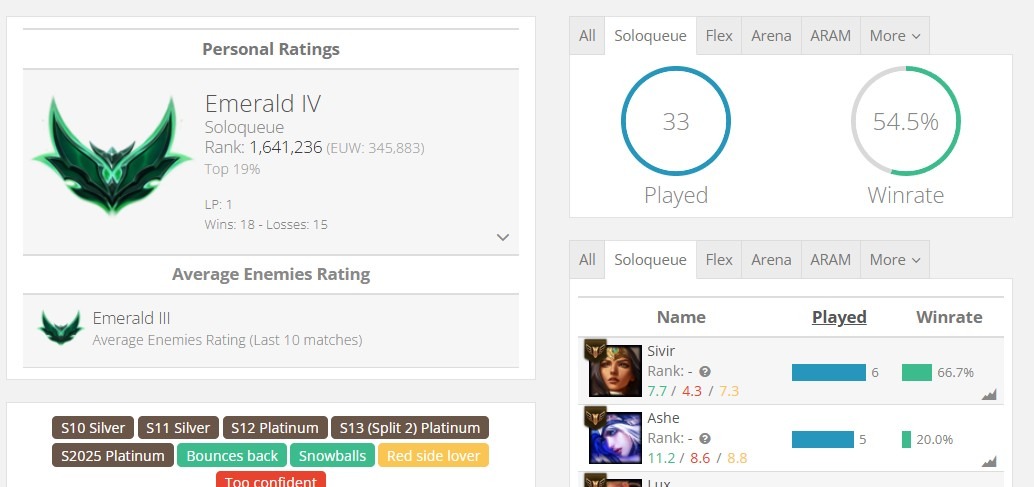
Task: Click the EUW: 345,883 regional rank
Action: coord(375,148)
